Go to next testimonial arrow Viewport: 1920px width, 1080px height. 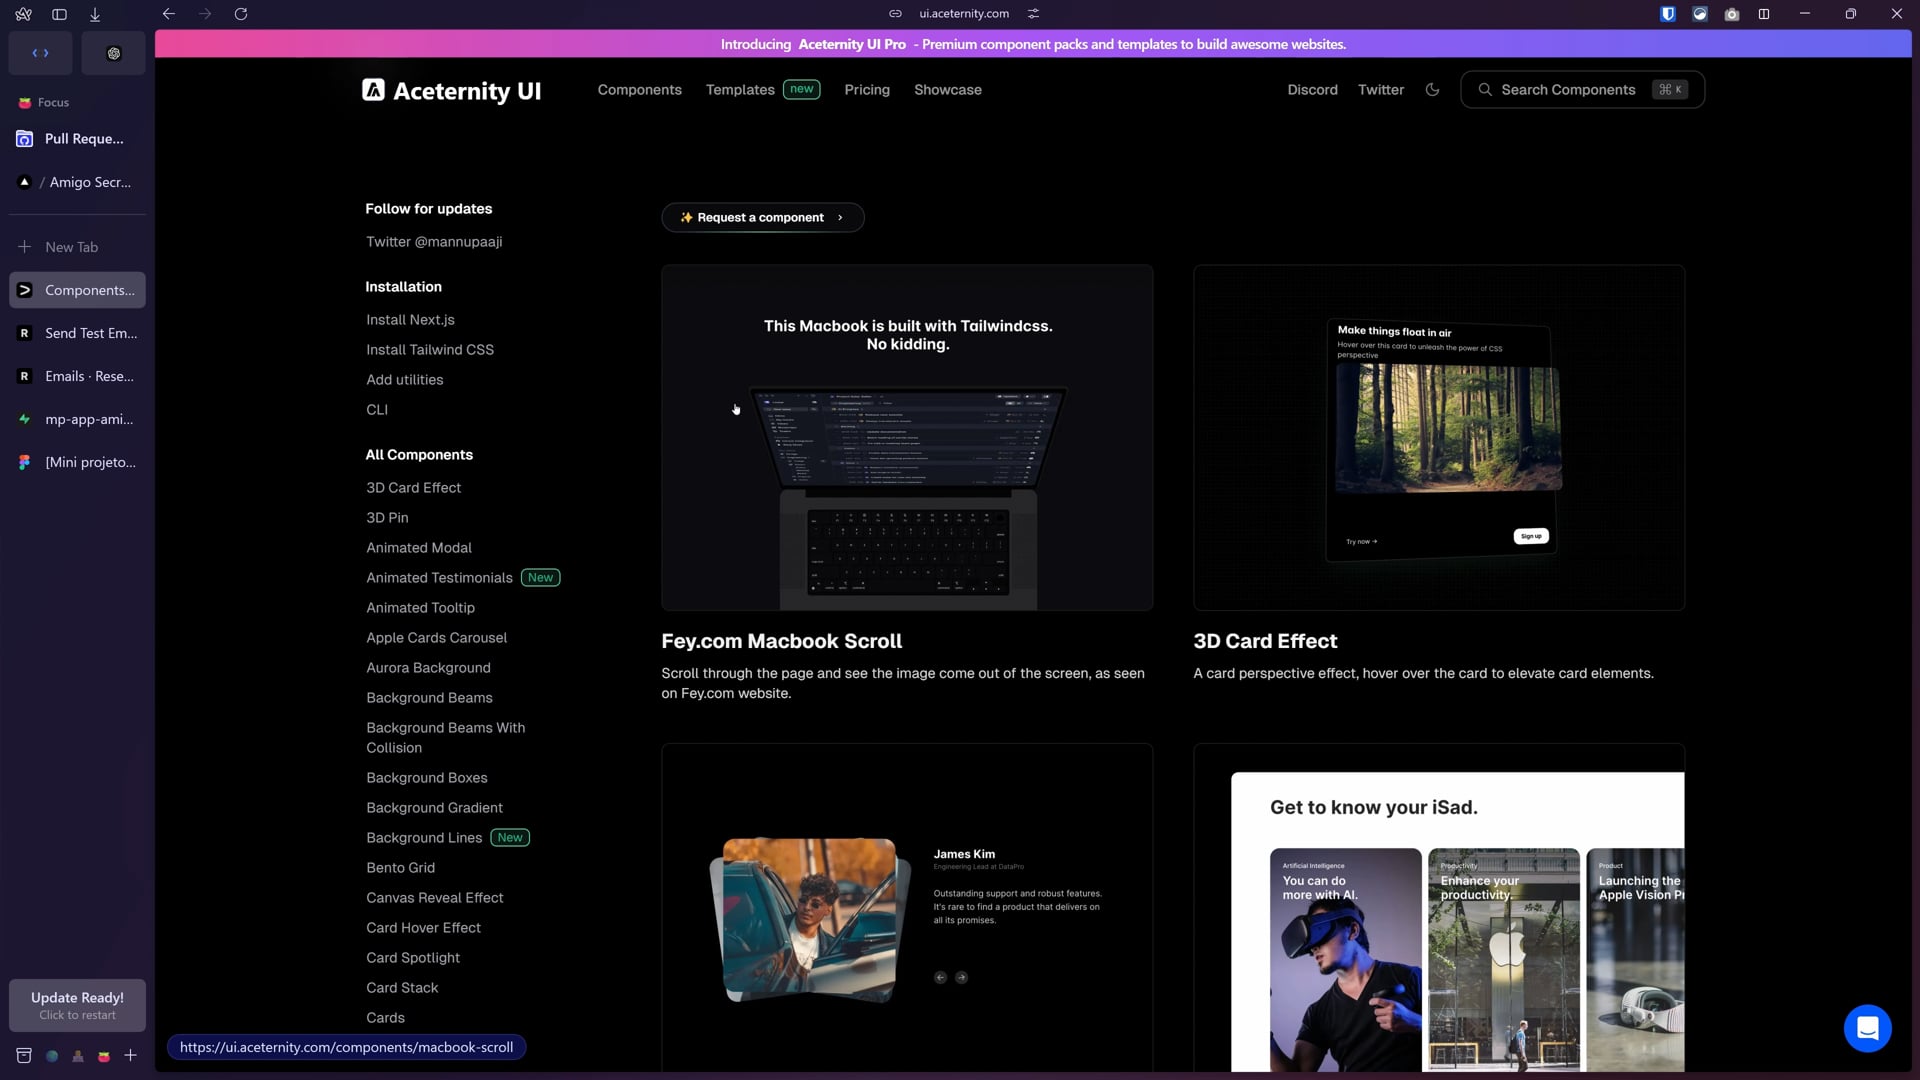point(961,977)
